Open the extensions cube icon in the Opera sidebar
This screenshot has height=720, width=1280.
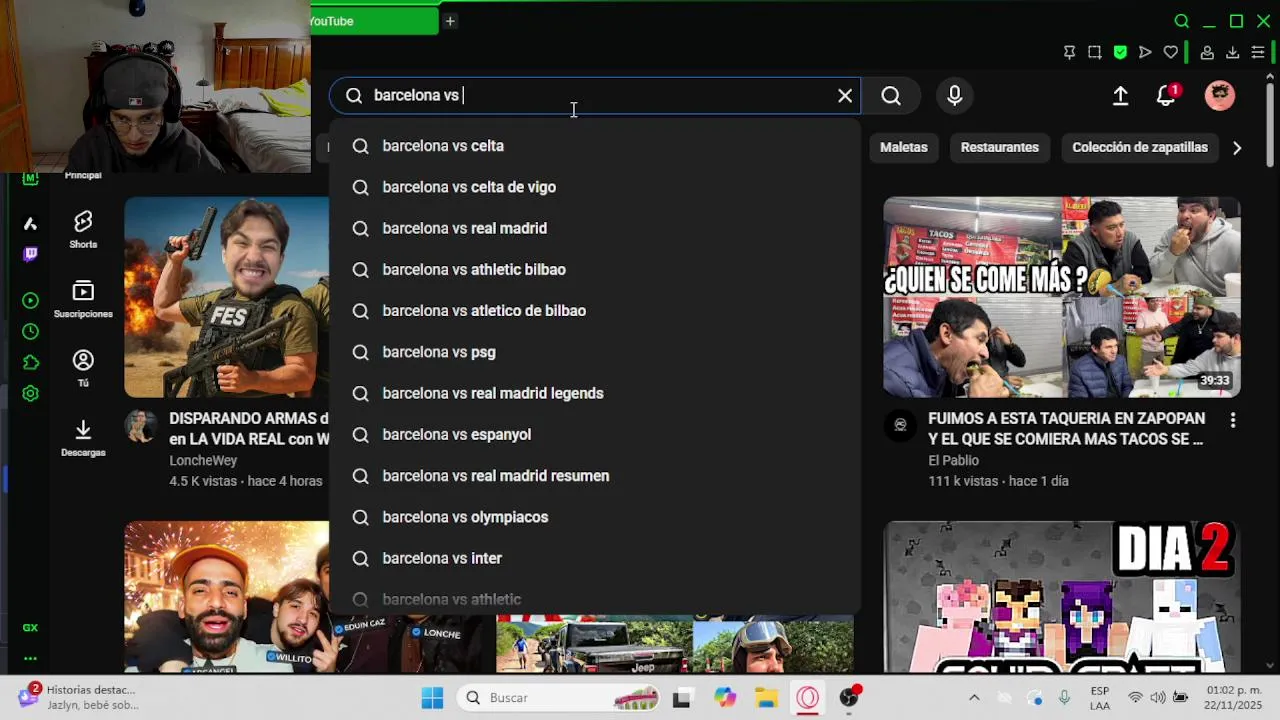click(30, 362)
